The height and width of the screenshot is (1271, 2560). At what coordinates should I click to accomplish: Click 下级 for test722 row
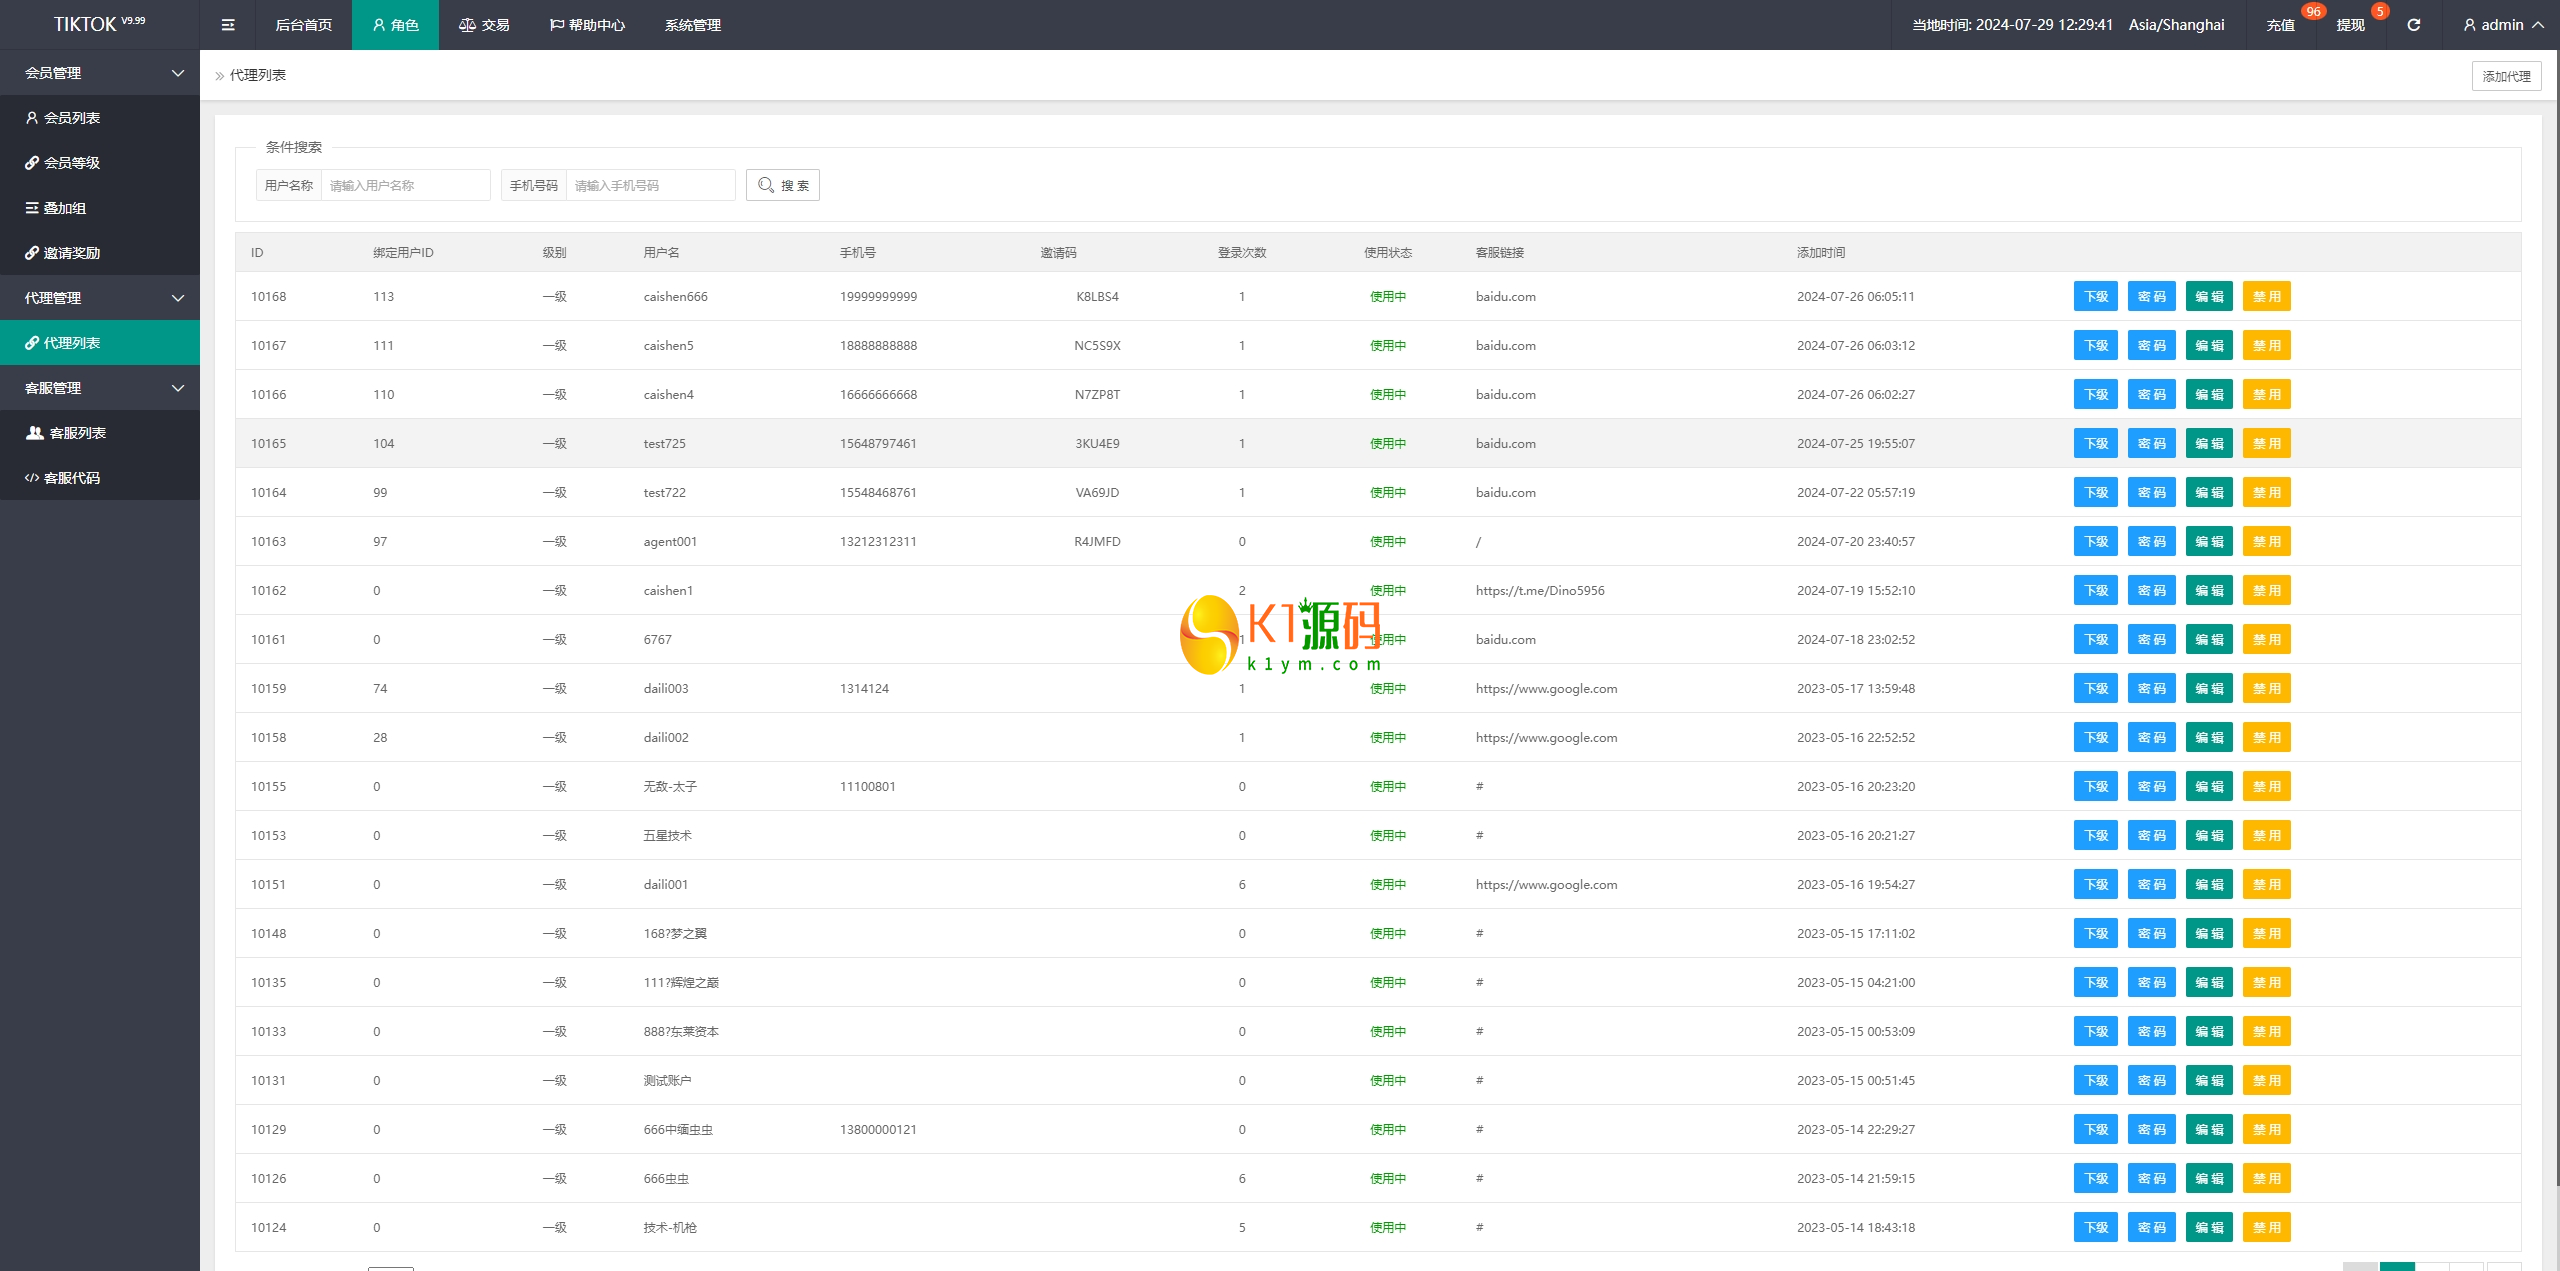[2096, 493]
